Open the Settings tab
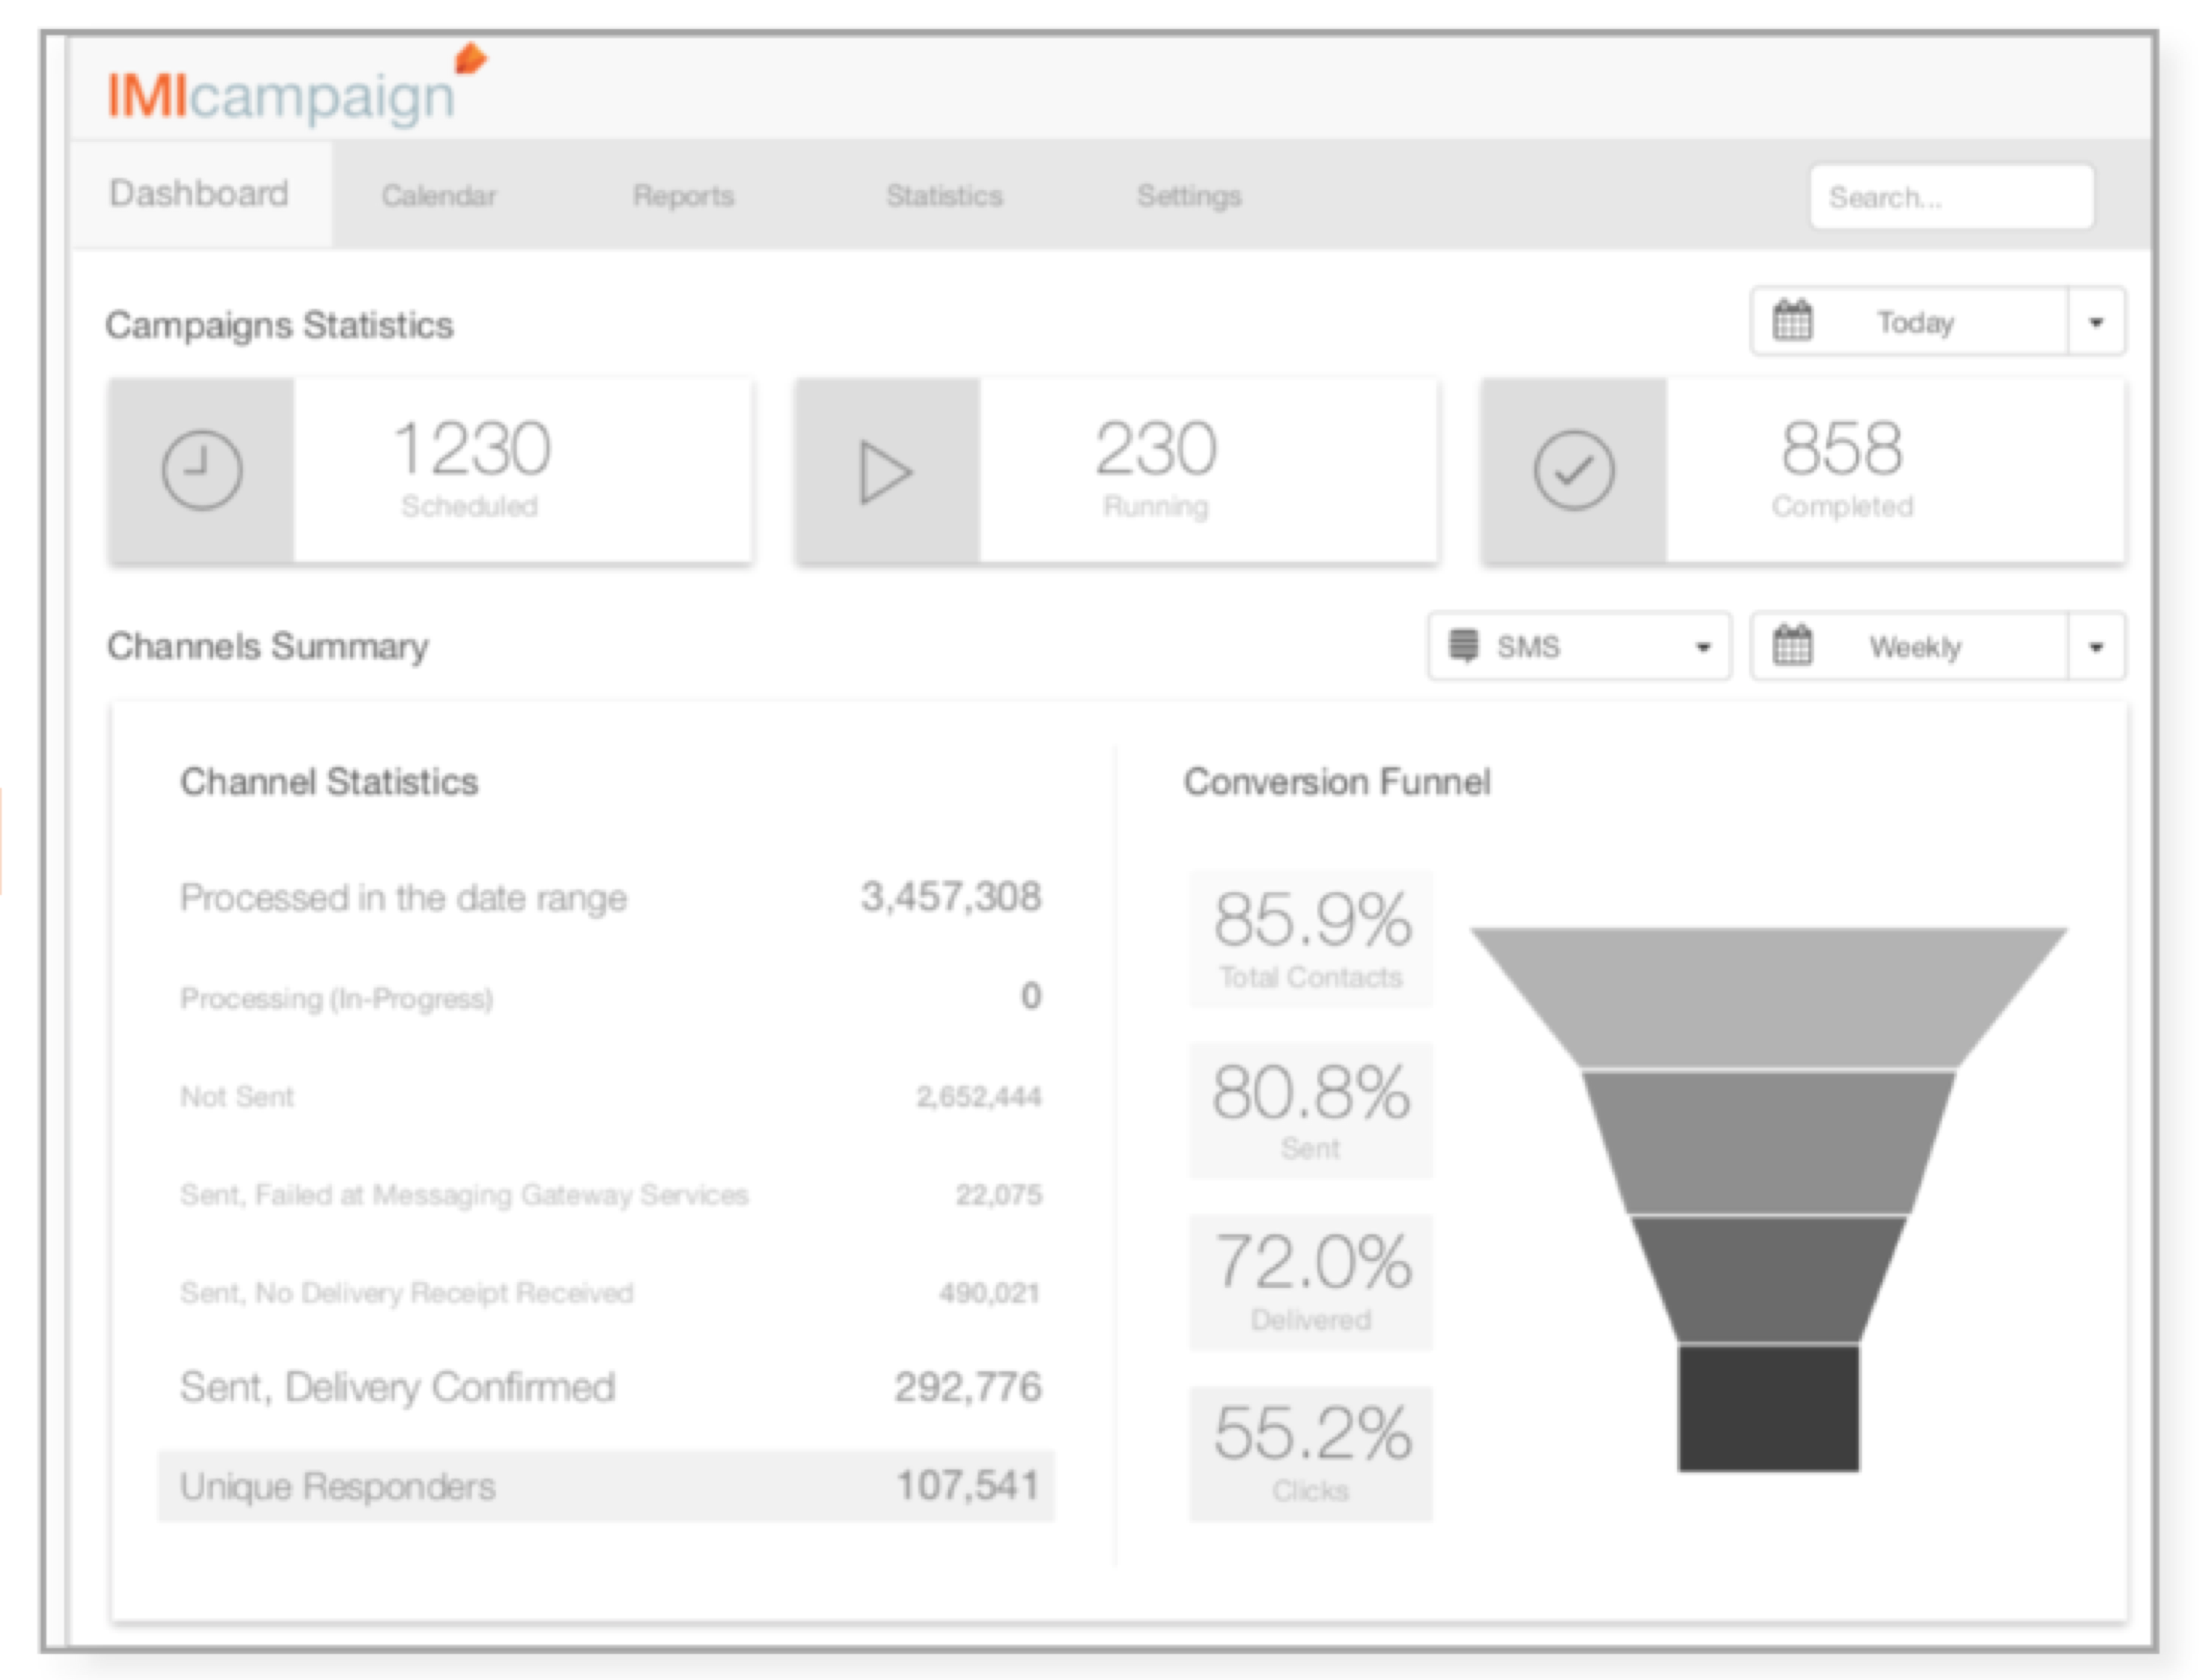The image size is (2199, 1680). pyautogui.click(x=1190, y=196)
